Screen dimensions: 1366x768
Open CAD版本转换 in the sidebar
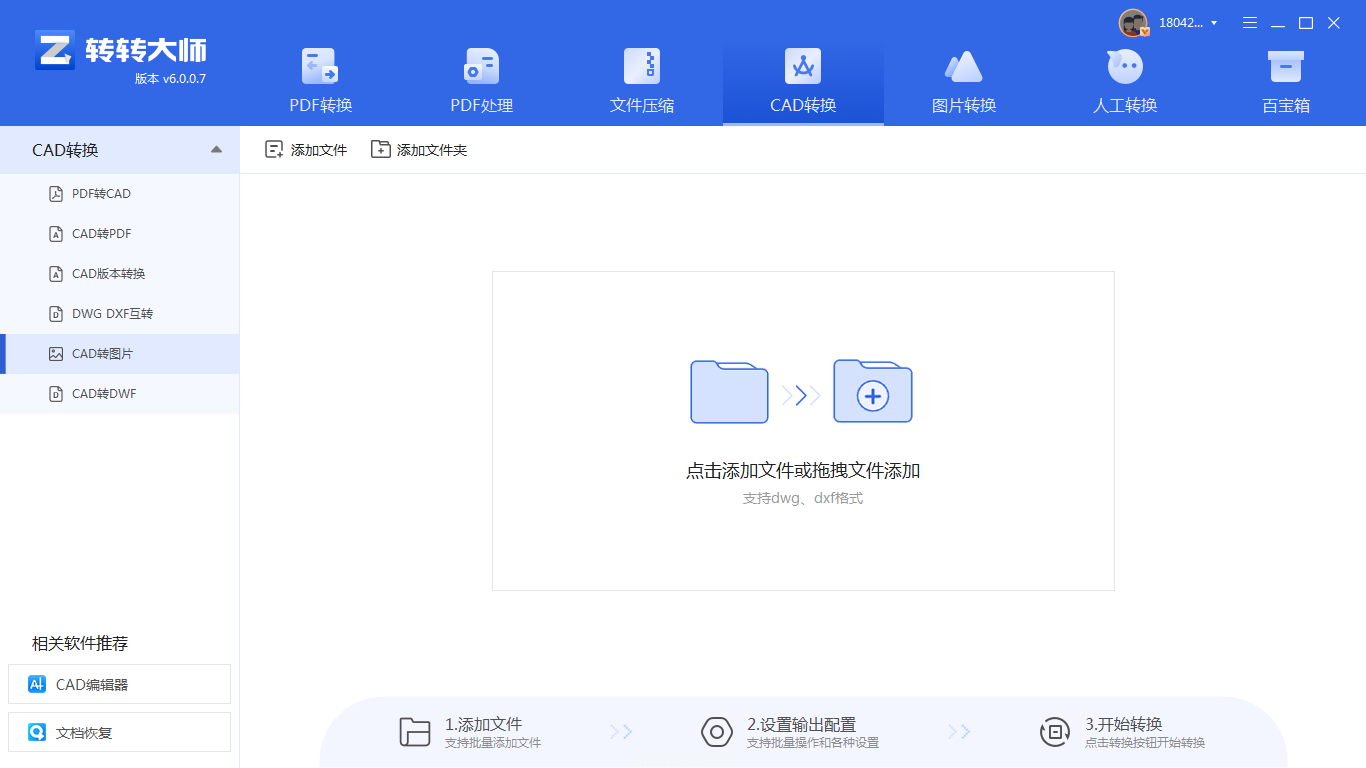pos(120,274)
